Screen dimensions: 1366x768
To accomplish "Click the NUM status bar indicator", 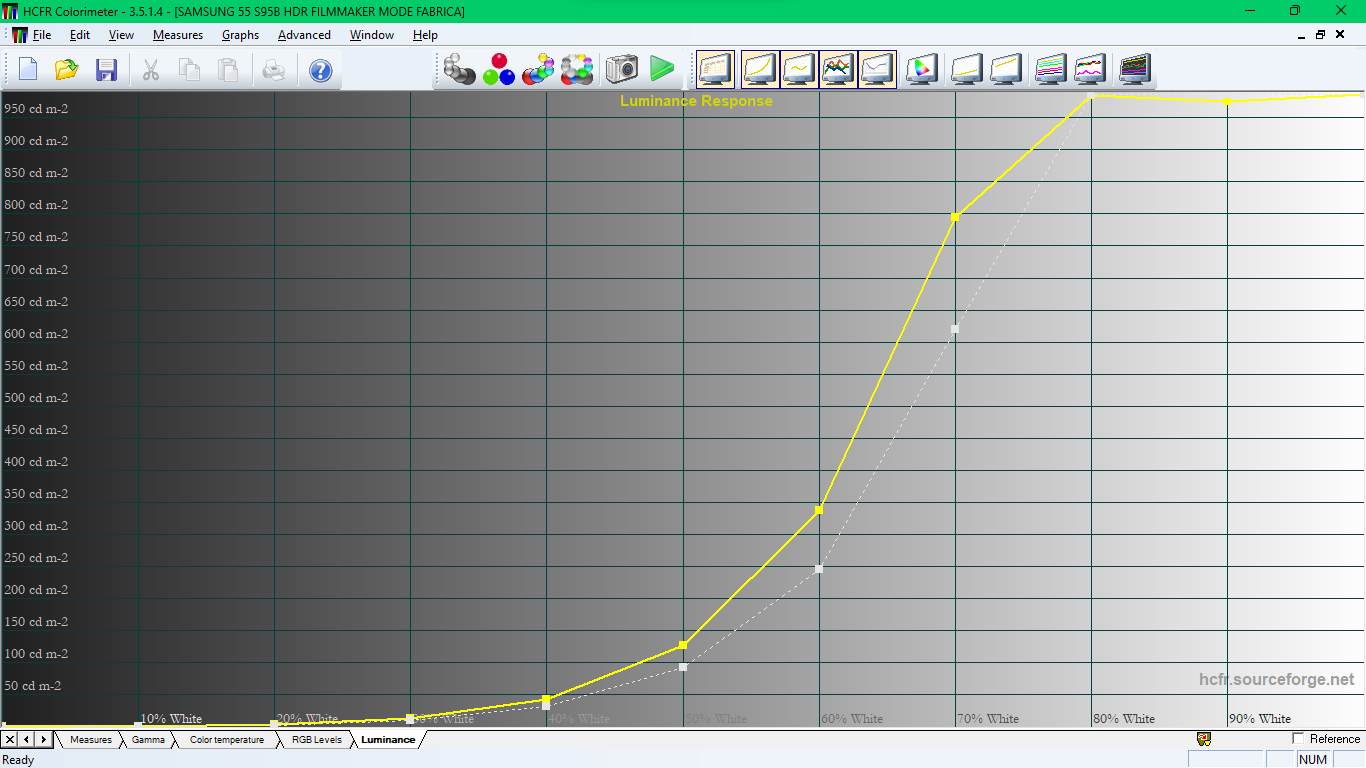I will 1313,760.
